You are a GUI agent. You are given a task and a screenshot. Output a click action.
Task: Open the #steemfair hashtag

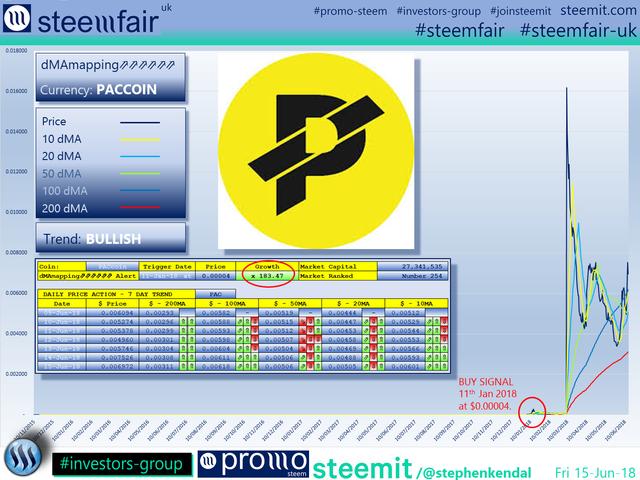coord(460,31)
